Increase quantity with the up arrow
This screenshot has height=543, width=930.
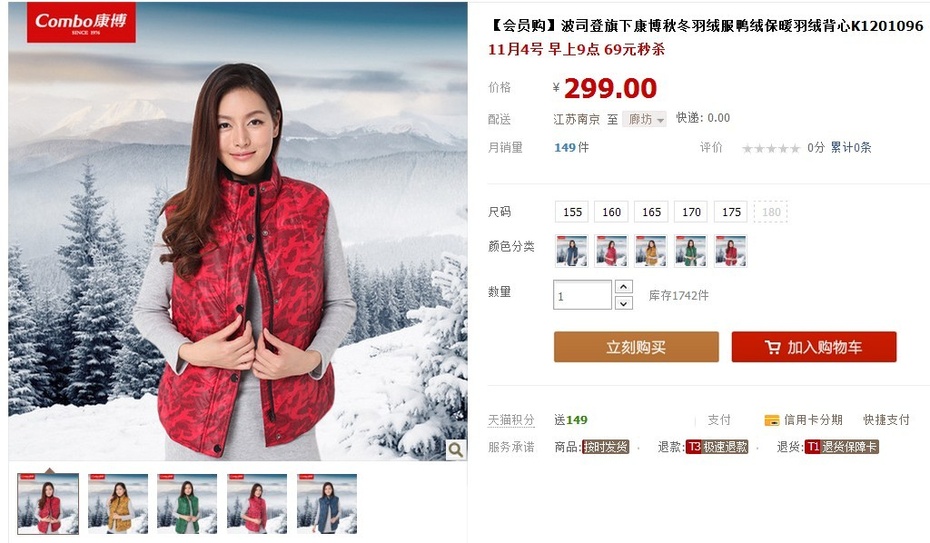pyautogui.click(x=623, y=287)
